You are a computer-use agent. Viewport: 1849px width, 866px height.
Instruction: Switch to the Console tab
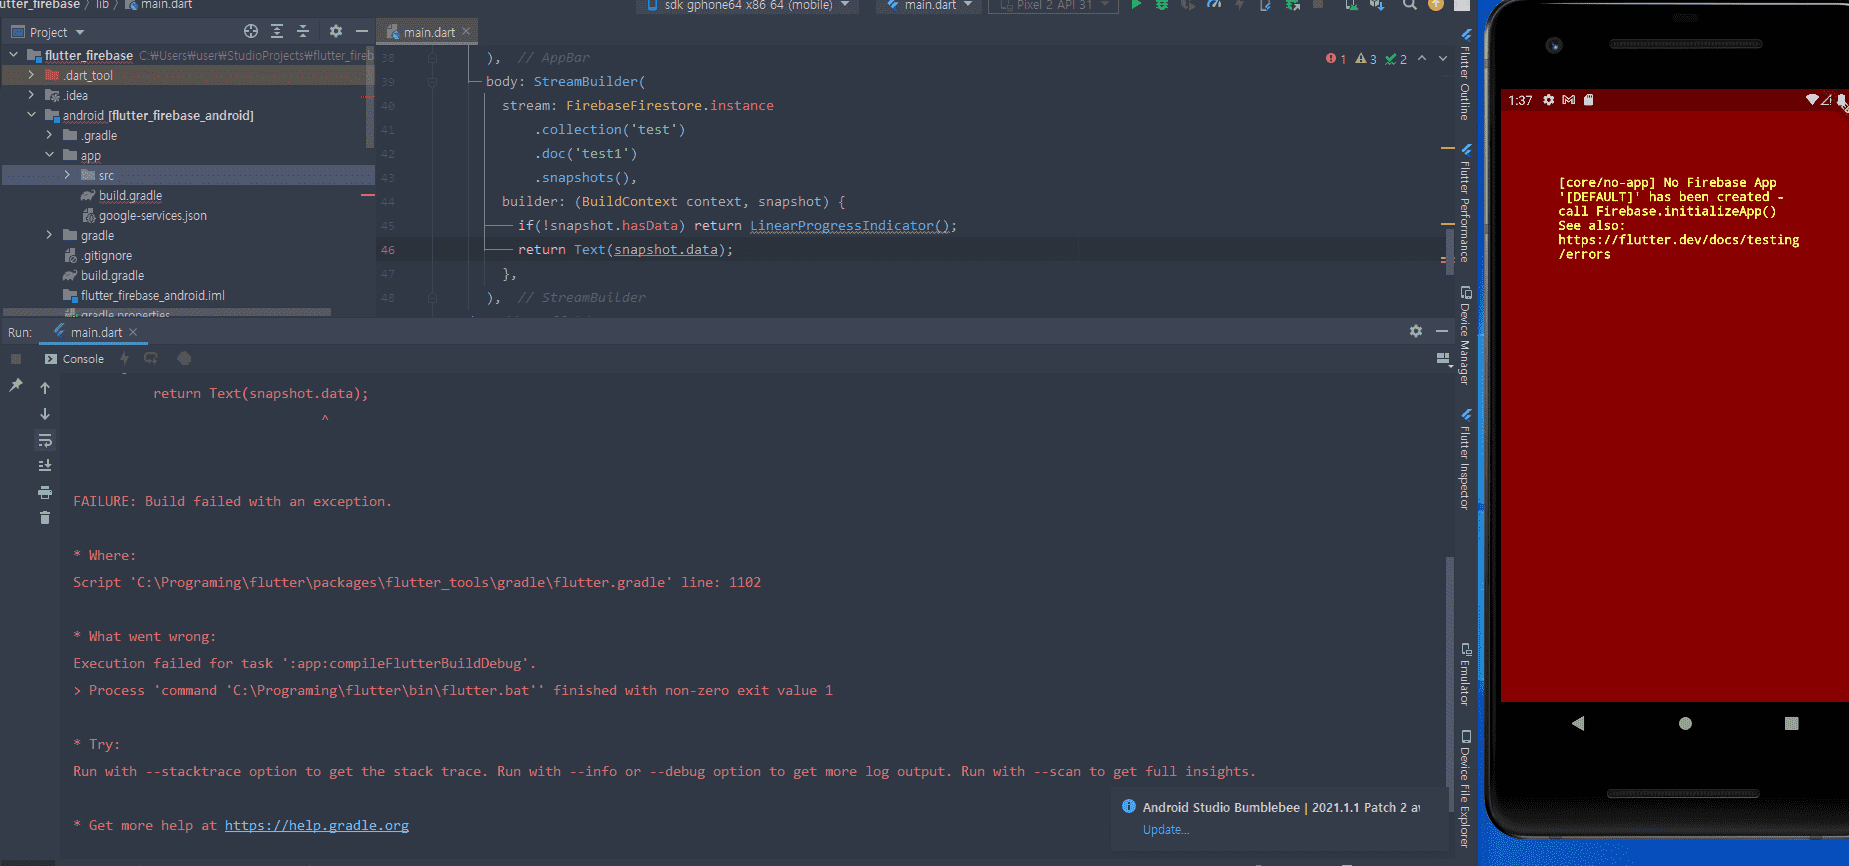tap(74, 359)
